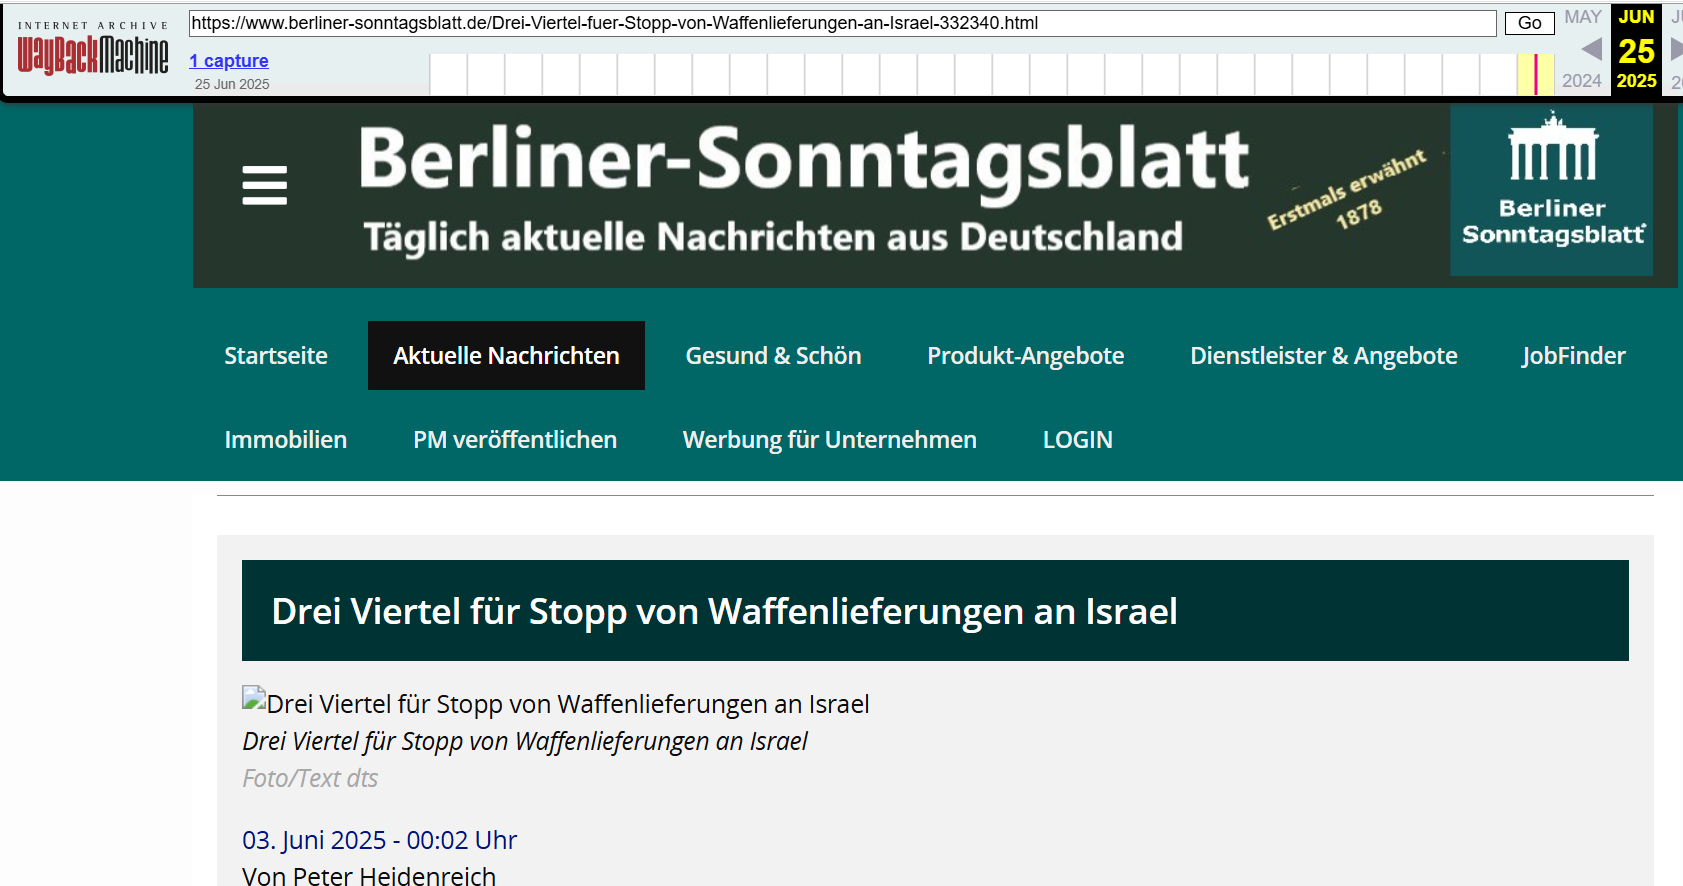The width and height of the screenshot is (1683, 886).
Task: Open Produkt-Angebote menu item
Action: point(1026,356)
